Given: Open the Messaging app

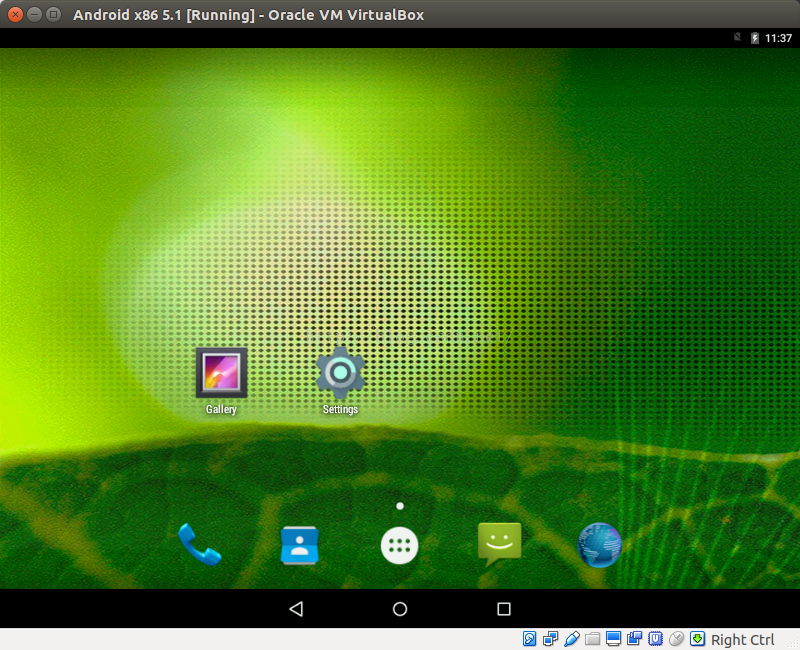Looking at the screenshot, I should tap(499, 544).
